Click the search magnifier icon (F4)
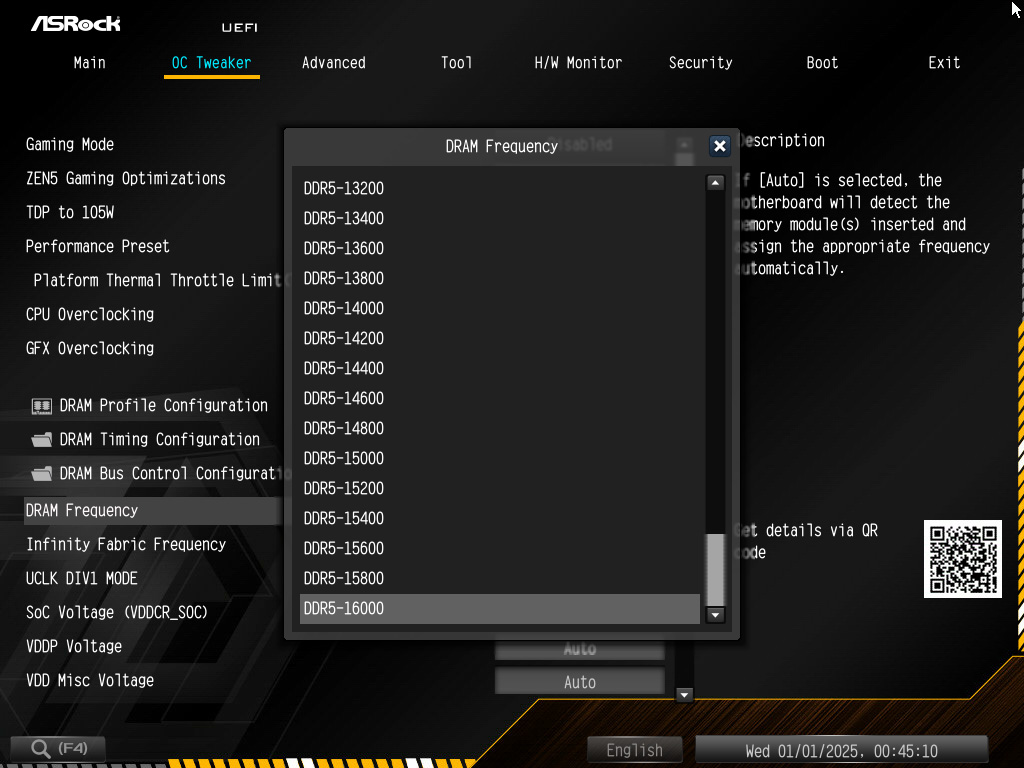The width and height of the screenshot is (1024, 768). click(x=41, y=748)
